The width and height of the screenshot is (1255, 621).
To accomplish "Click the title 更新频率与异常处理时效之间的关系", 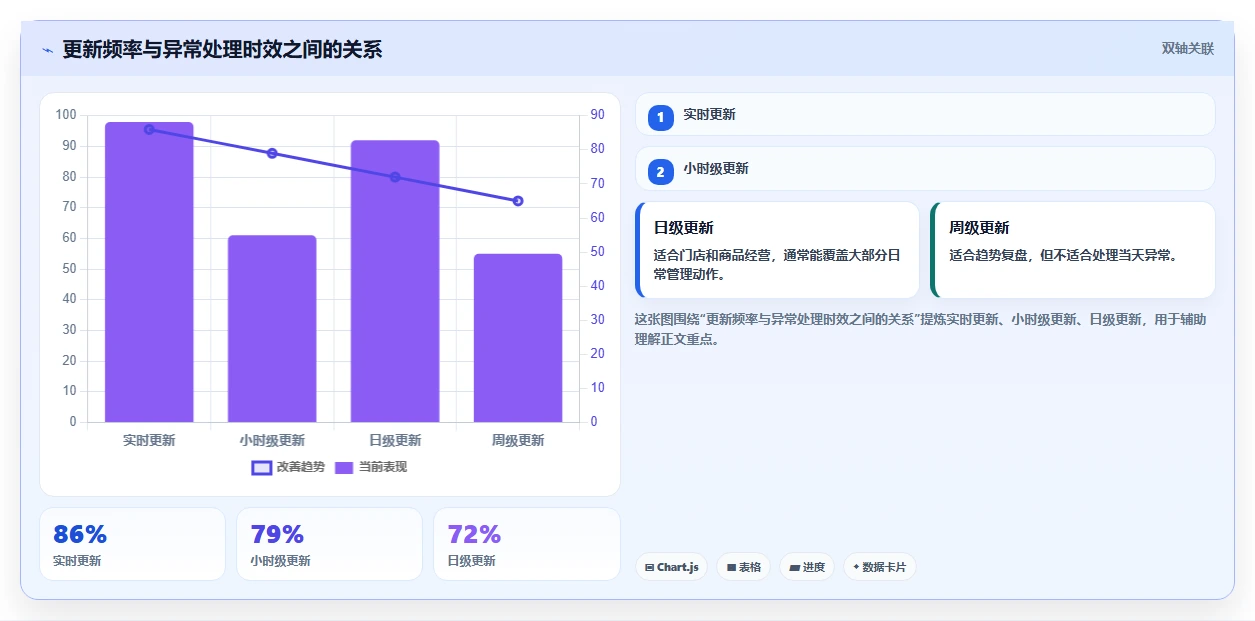I will pyautogui.click(x=222, y=50).
